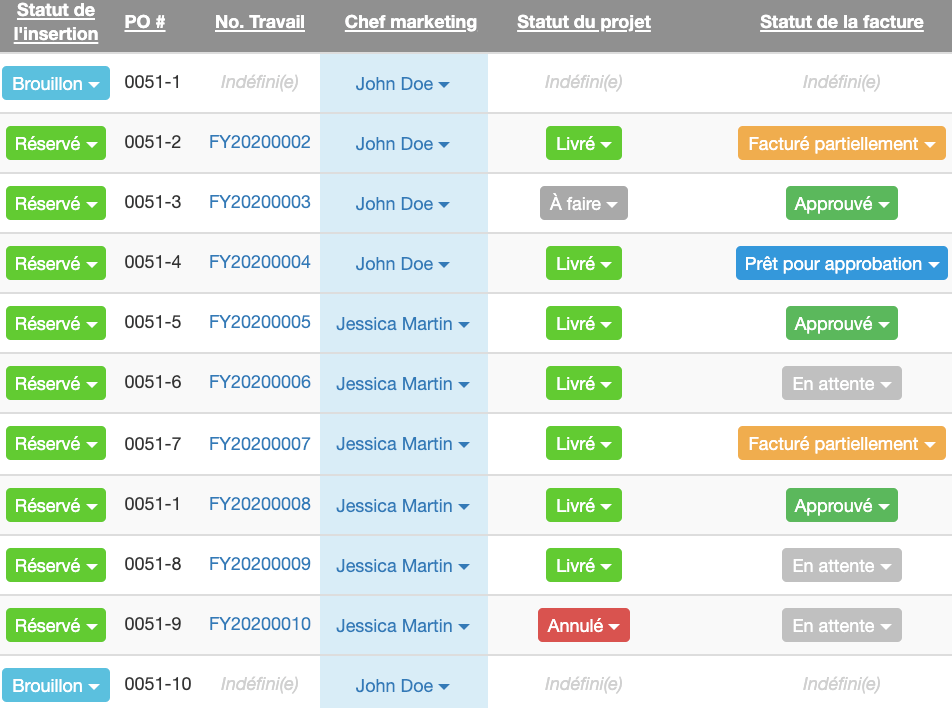Open the "Annulé" status dropdown on row 0051-9

pos(583,625)
